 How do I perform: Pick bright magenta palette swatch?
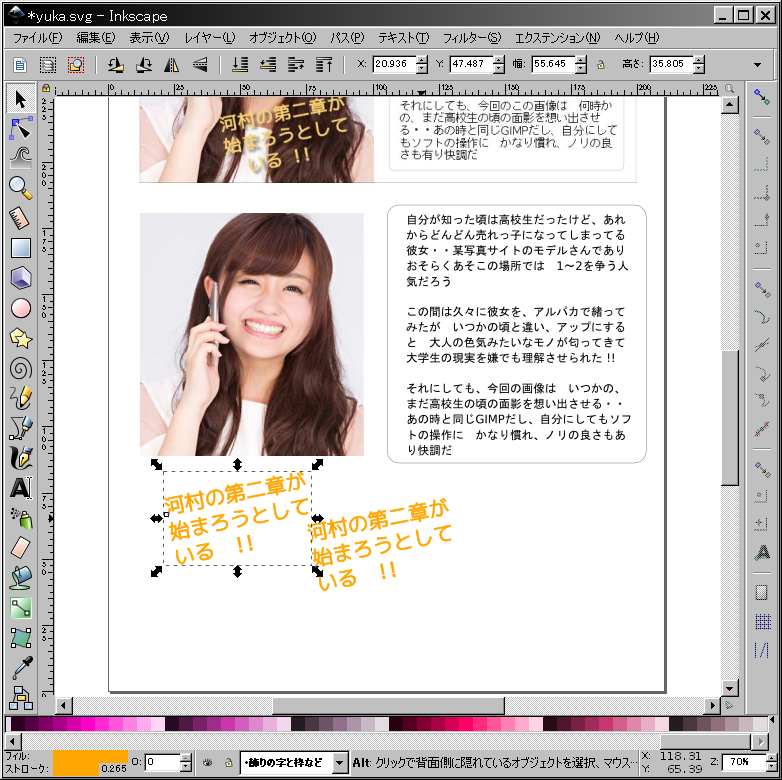(x=88, y=724)
